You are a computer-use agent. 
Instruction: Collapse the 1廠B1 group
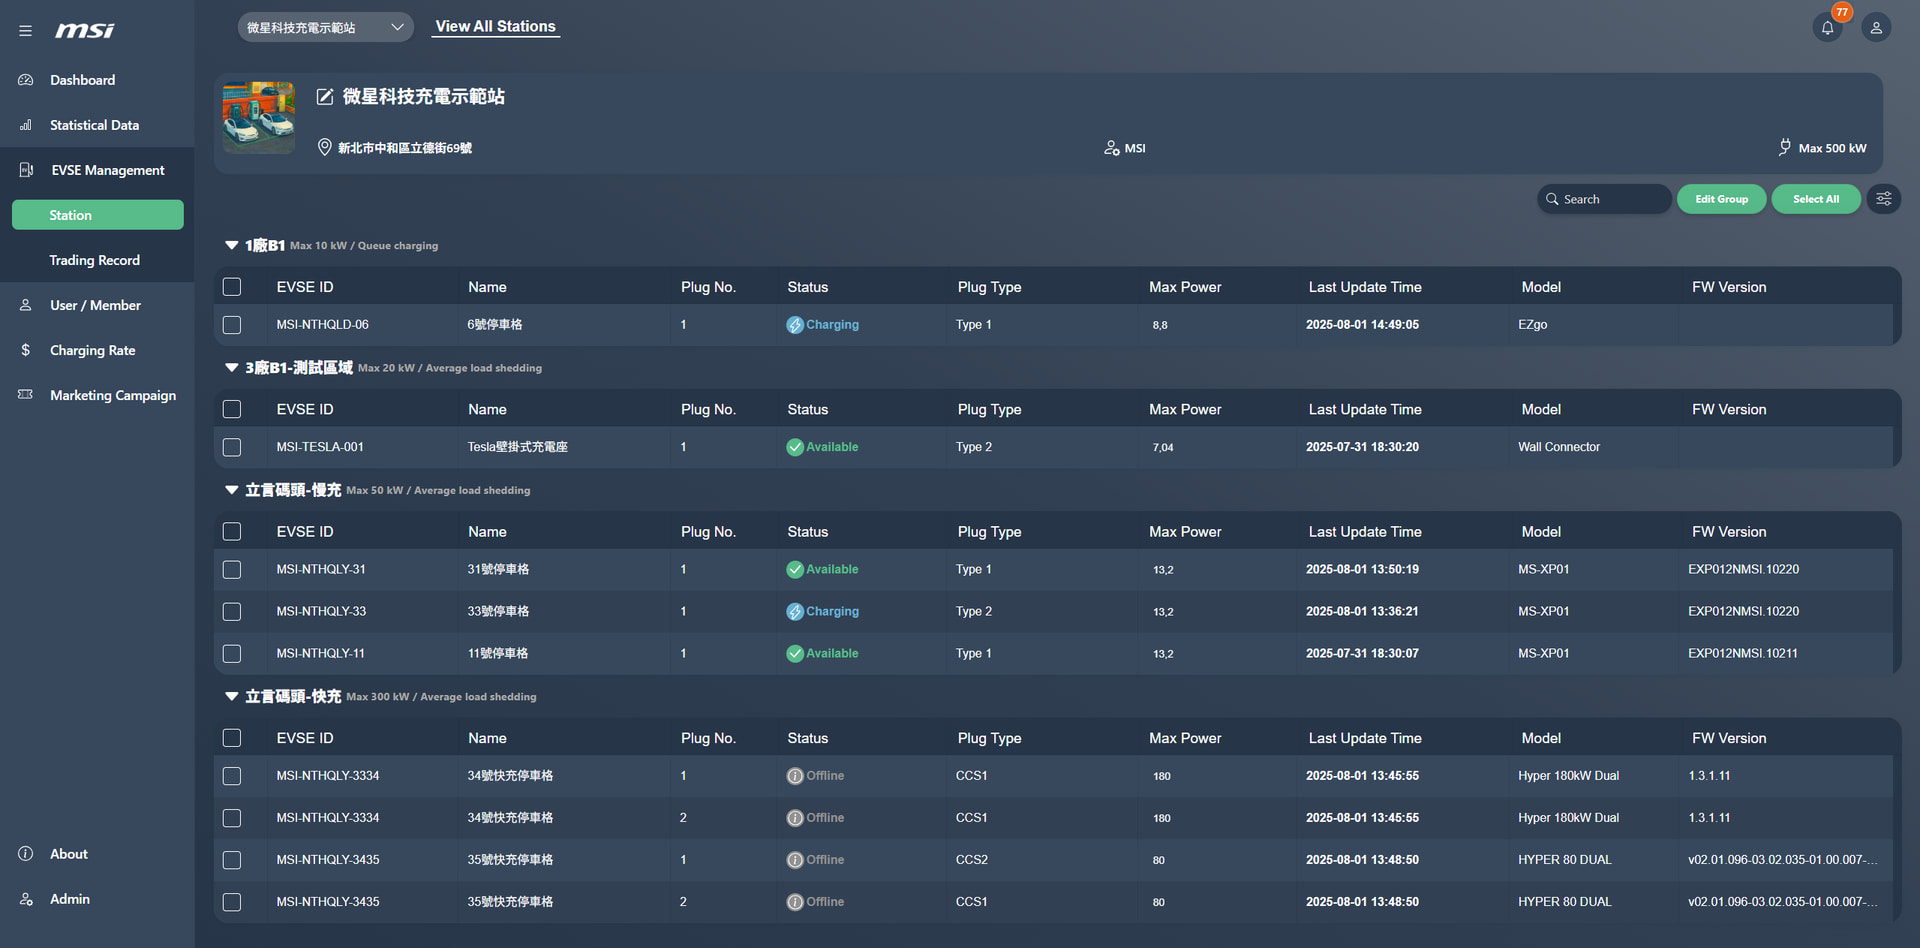[x=232, y=245]
